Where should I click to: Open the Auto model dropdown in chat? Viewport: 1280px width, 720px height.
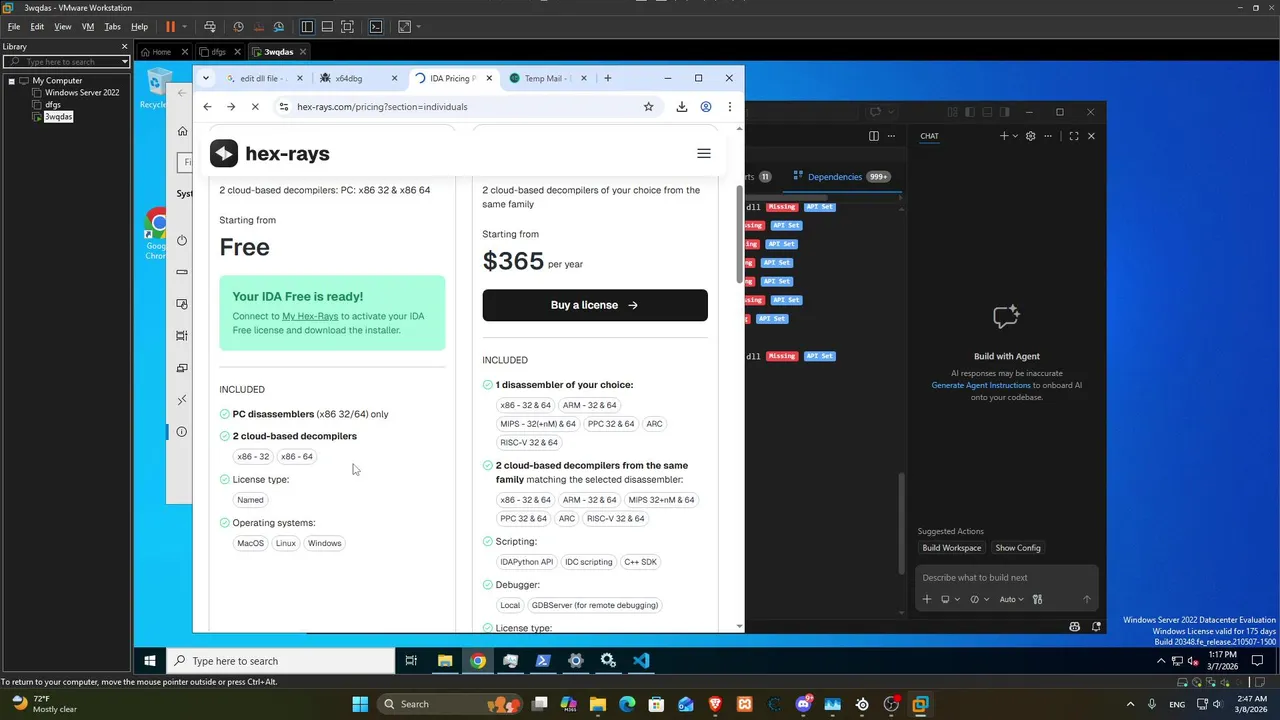coord(1010,599)
